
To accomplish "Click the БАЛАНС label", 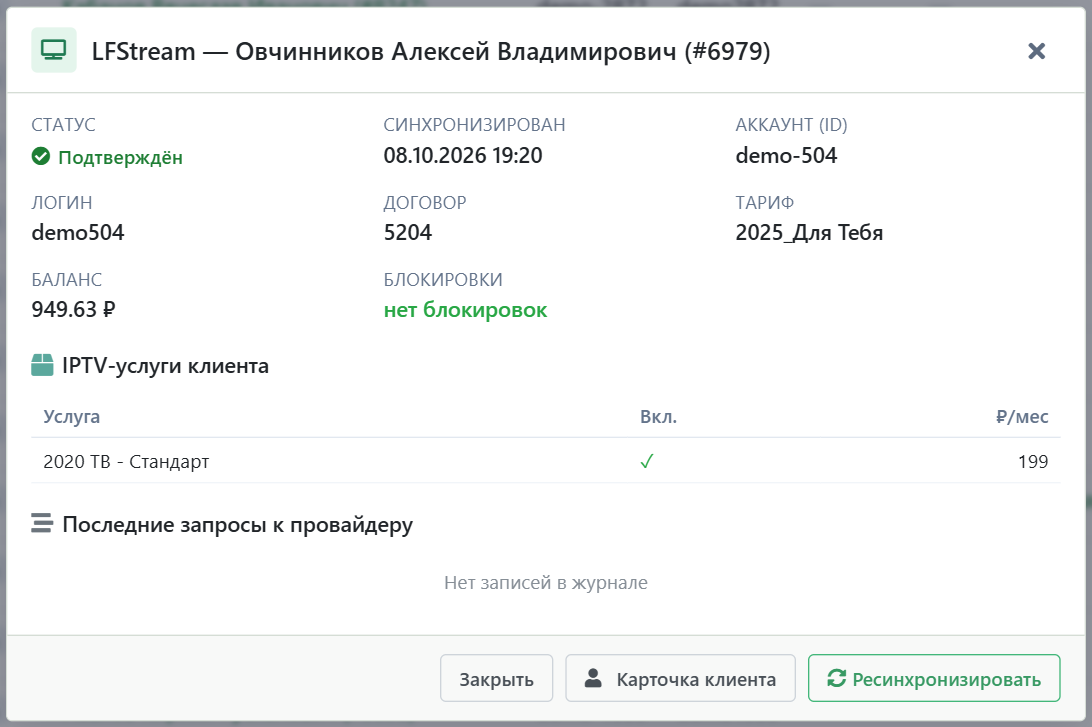I will [x=67, y=280].
